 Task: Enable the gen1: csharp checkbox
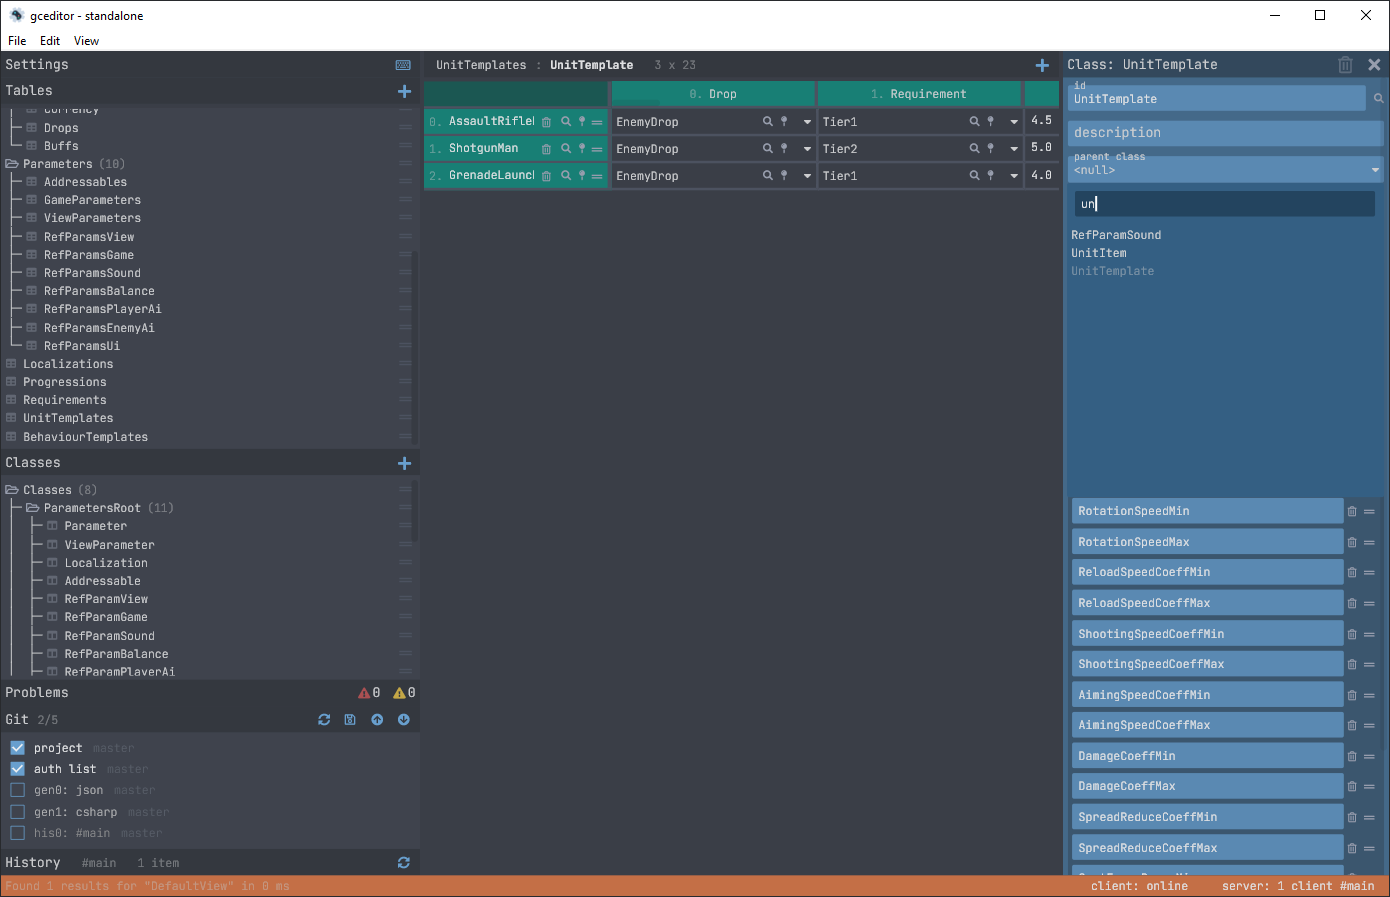pyautogui.click(x=16, y=811)
